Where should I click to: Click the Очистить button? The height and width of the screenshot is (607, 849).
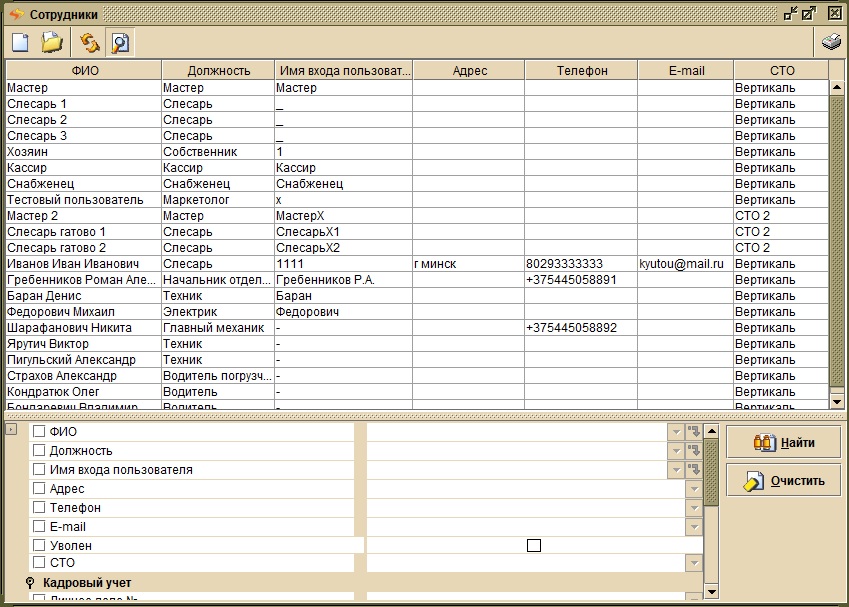[x=783, y=480]
